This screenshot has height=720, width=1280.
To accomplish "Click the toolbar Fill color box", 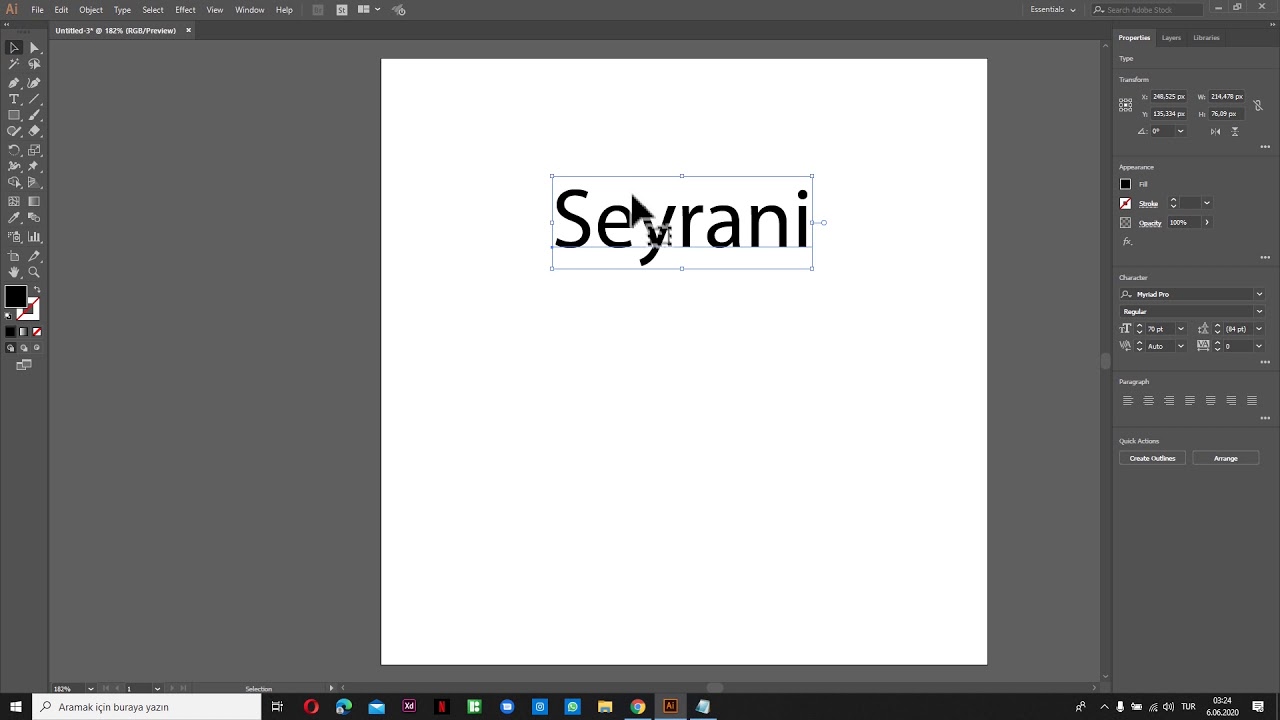I will point(15,297).
